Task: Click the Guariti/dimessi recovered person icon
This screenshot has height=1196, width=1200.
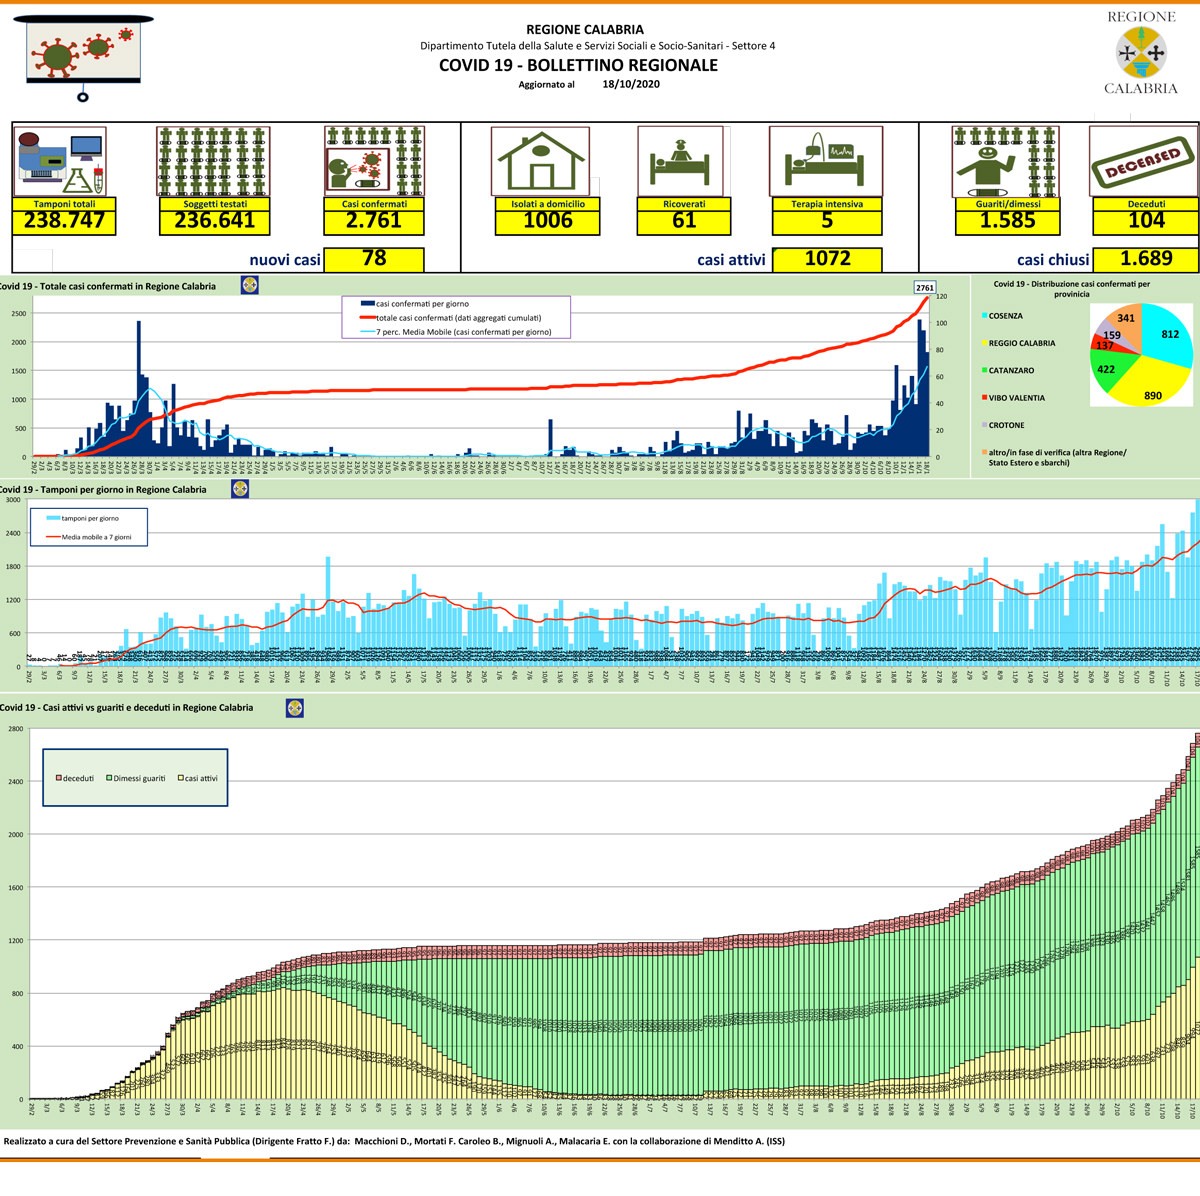Action: [x=1005, y=161]
